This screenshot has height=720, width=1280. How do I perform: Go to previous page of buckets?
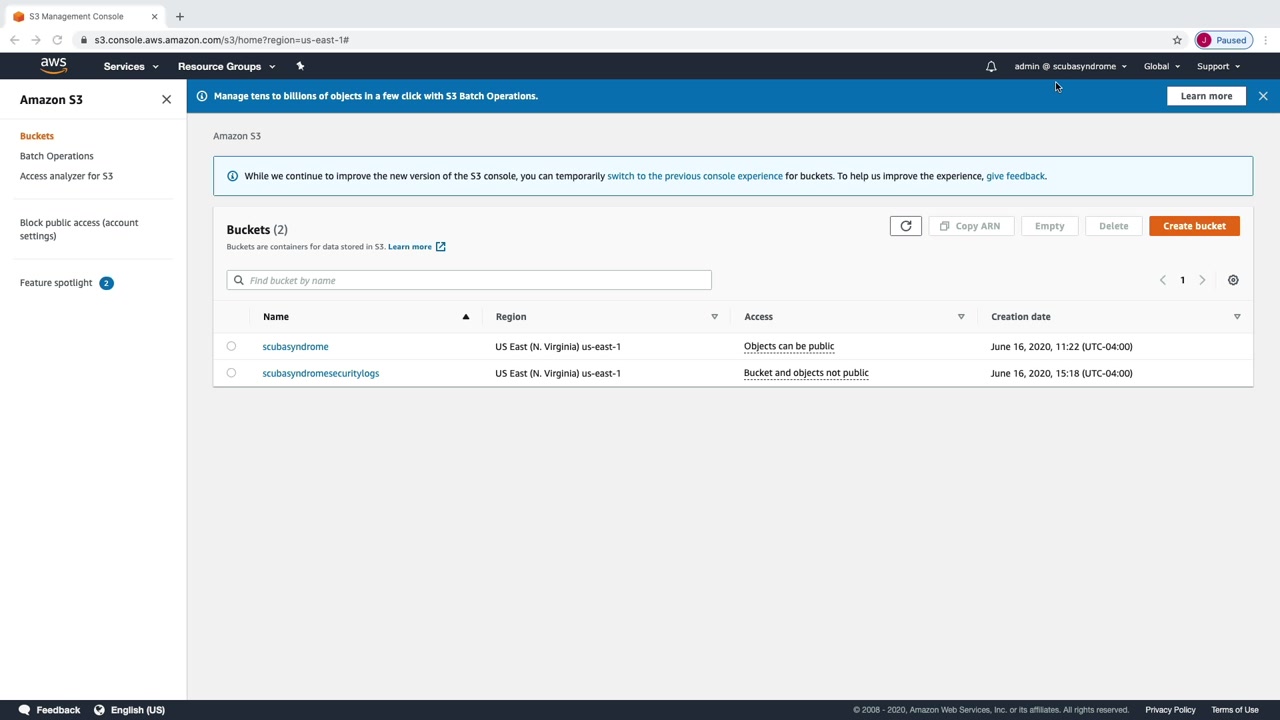tap(1162, 280)
